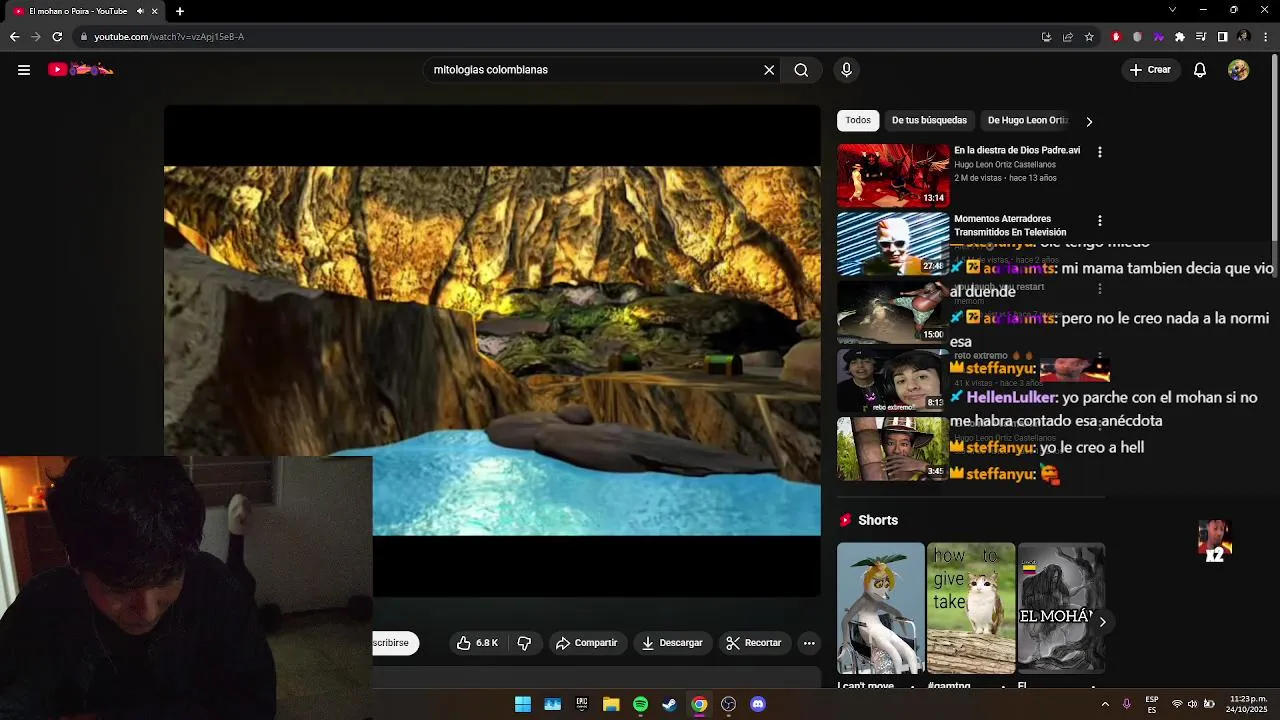The image size is (1280, 720).
Task: Select the De Hugo Leon Ortiz chip
Action: 1027,120
